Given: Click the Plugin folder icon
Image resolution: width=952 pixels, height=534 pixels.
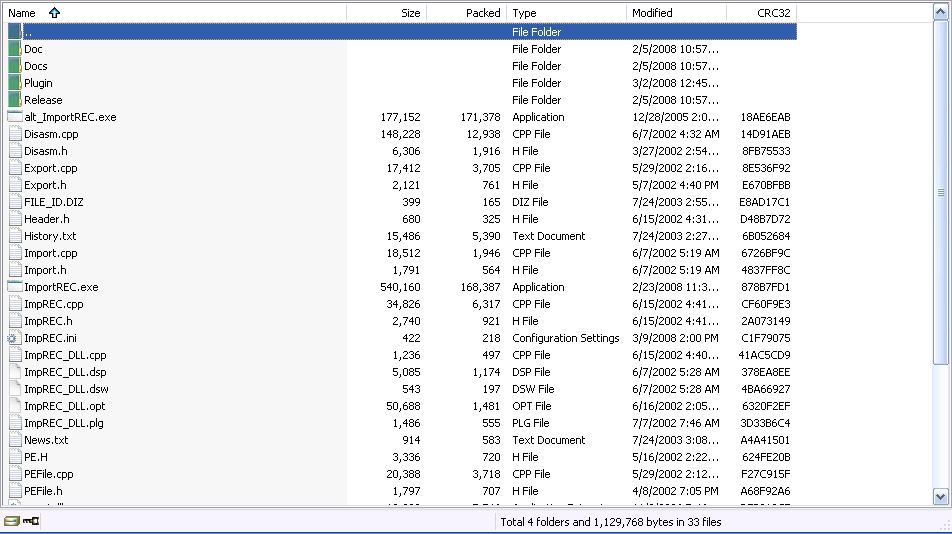Looking at the screenshot, I should pos(15,83).
